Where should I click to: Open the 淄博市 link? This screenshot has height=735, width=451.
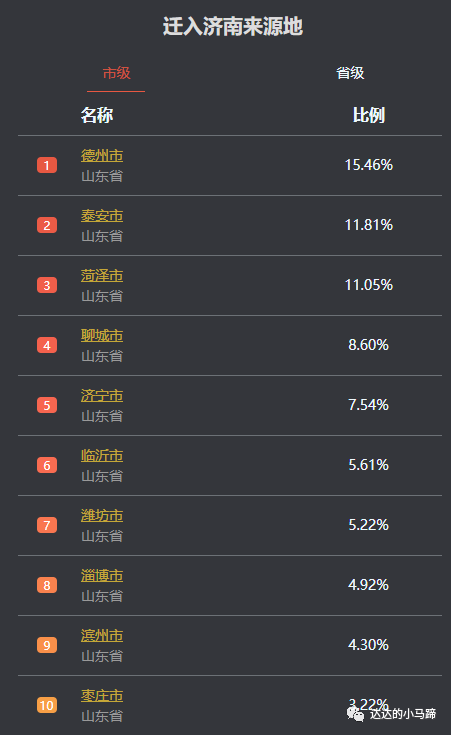[102, 576]
